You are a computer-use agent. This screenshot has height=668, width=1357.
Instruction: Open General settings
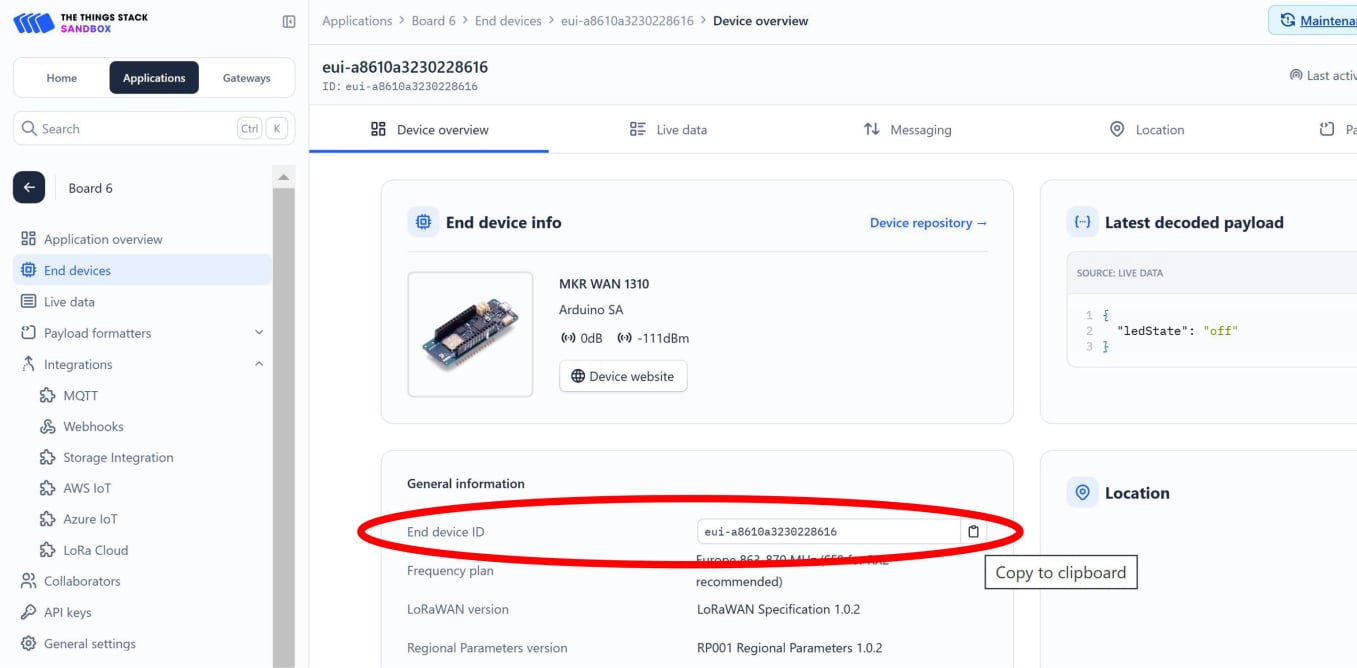tap(90, 643)
